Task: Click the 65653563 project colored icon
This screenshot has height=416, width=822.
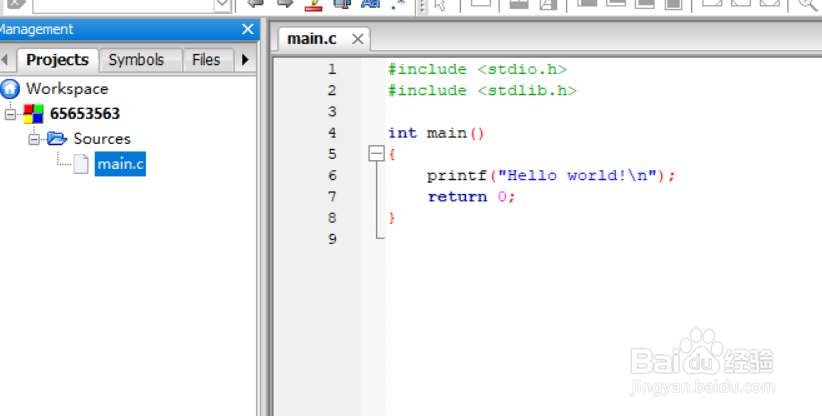Action: pos(33,114)
